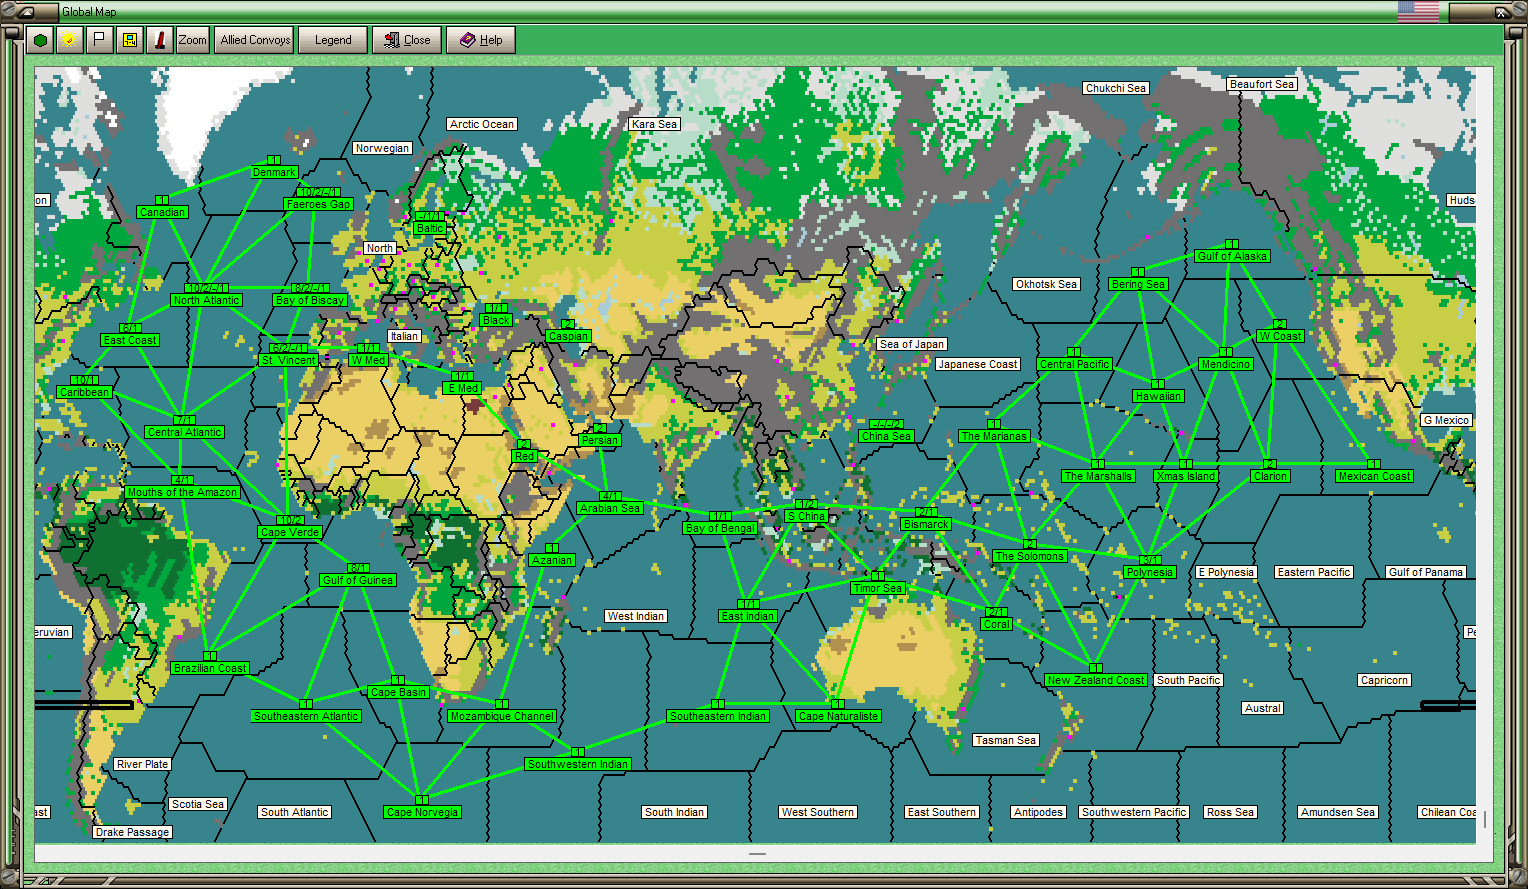Click the St. Vincent label
Viewport: 1528px width, 889px height.
click(x=288, y=360)
